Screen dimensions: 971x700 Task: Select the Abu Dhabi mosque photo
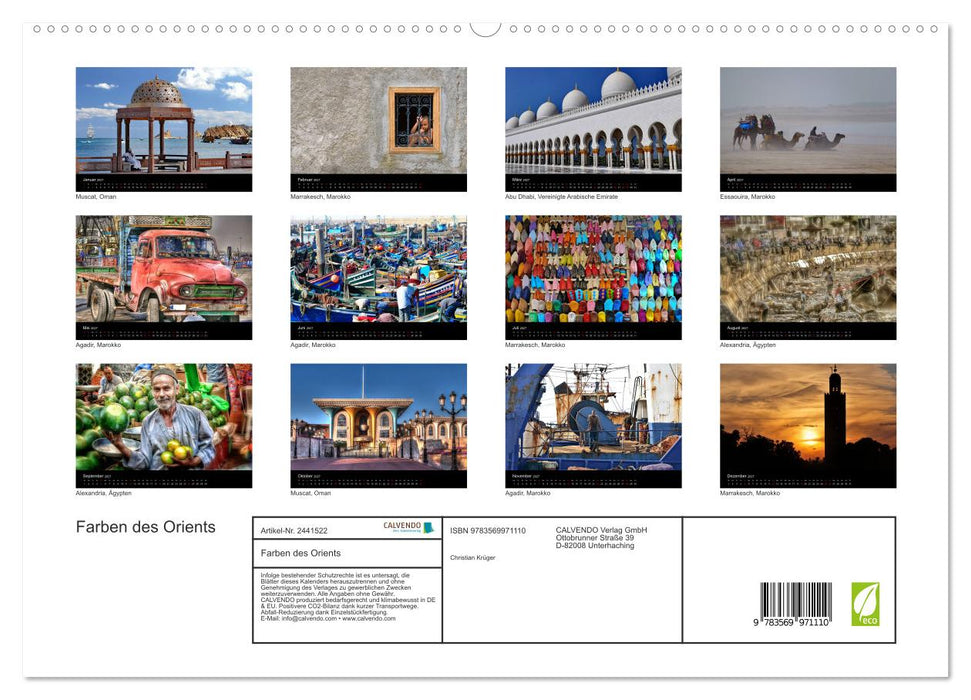click(593, 129)
